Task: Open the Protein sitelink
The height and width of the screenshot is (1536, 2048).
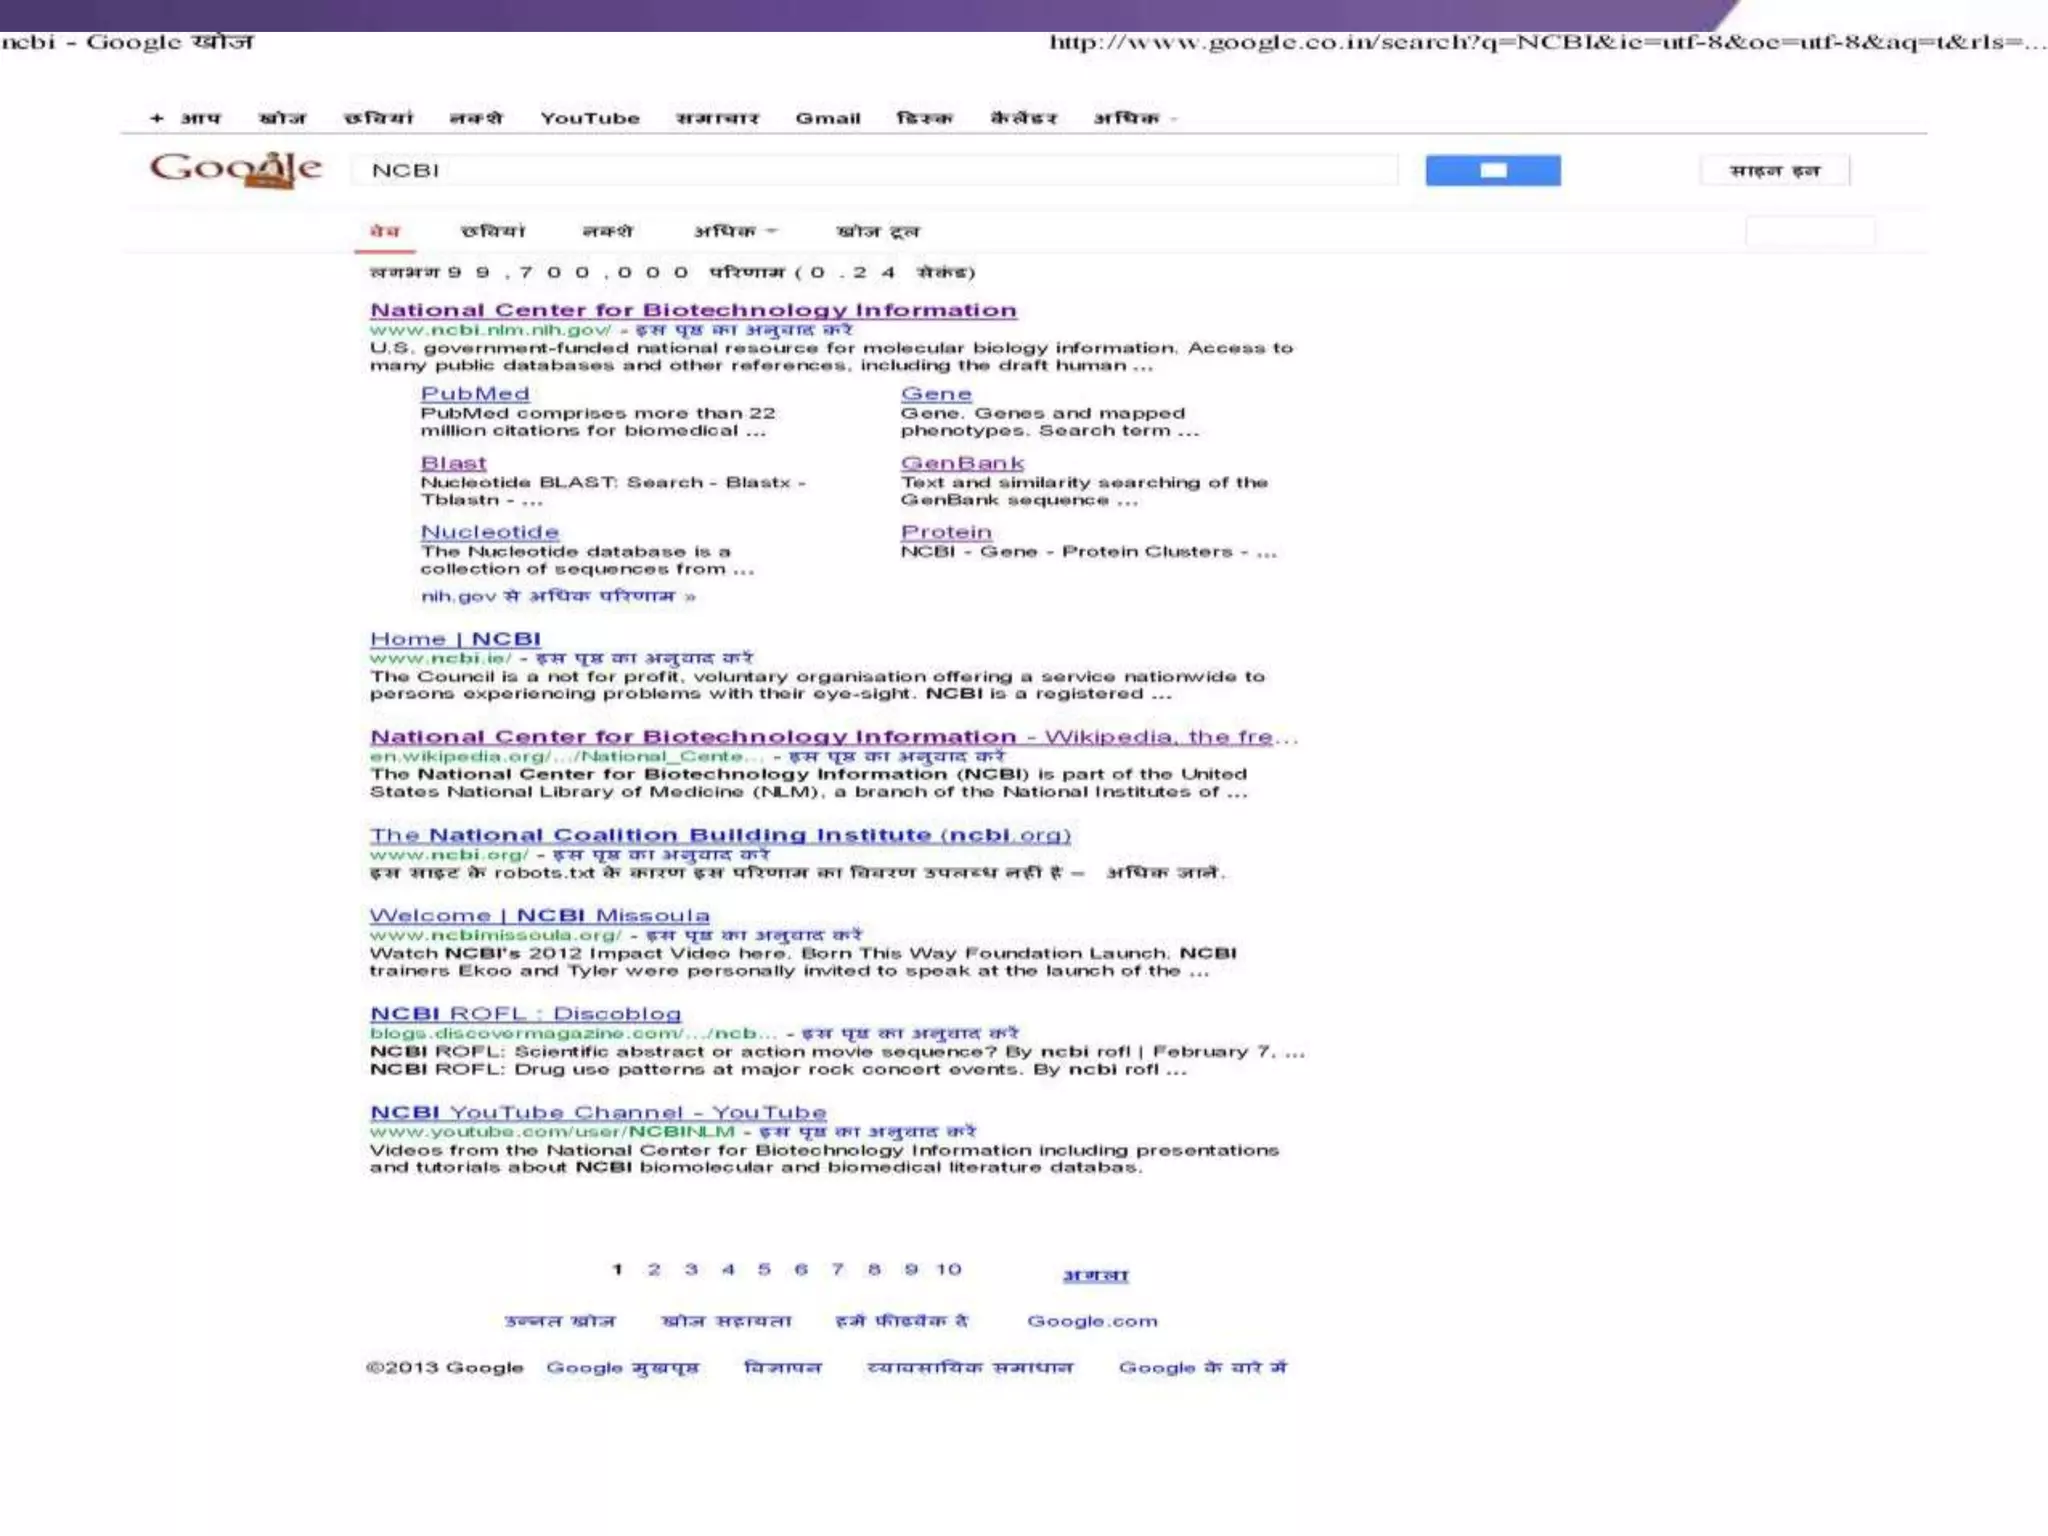Action: pyautogui.click(x=945, y=532)
